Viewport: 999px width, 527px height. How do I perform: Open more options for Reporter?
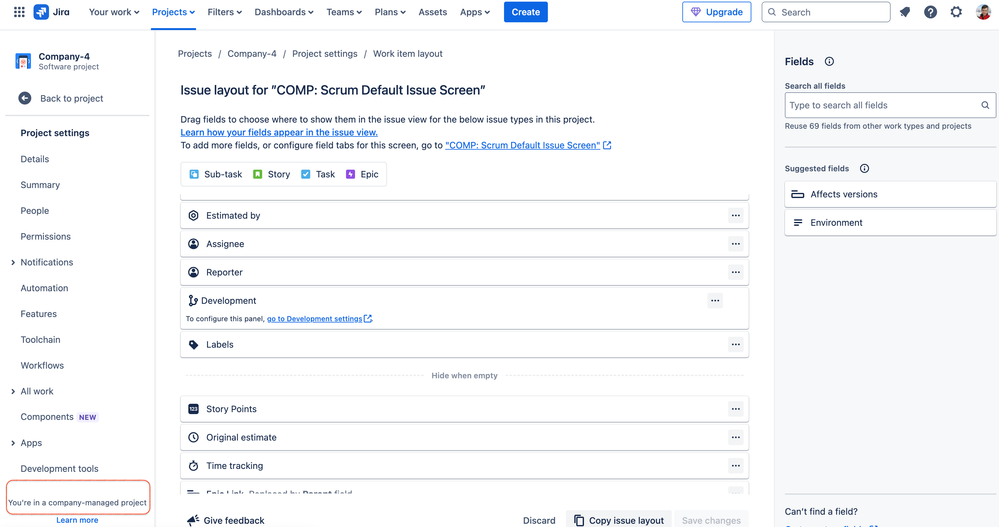735,272
